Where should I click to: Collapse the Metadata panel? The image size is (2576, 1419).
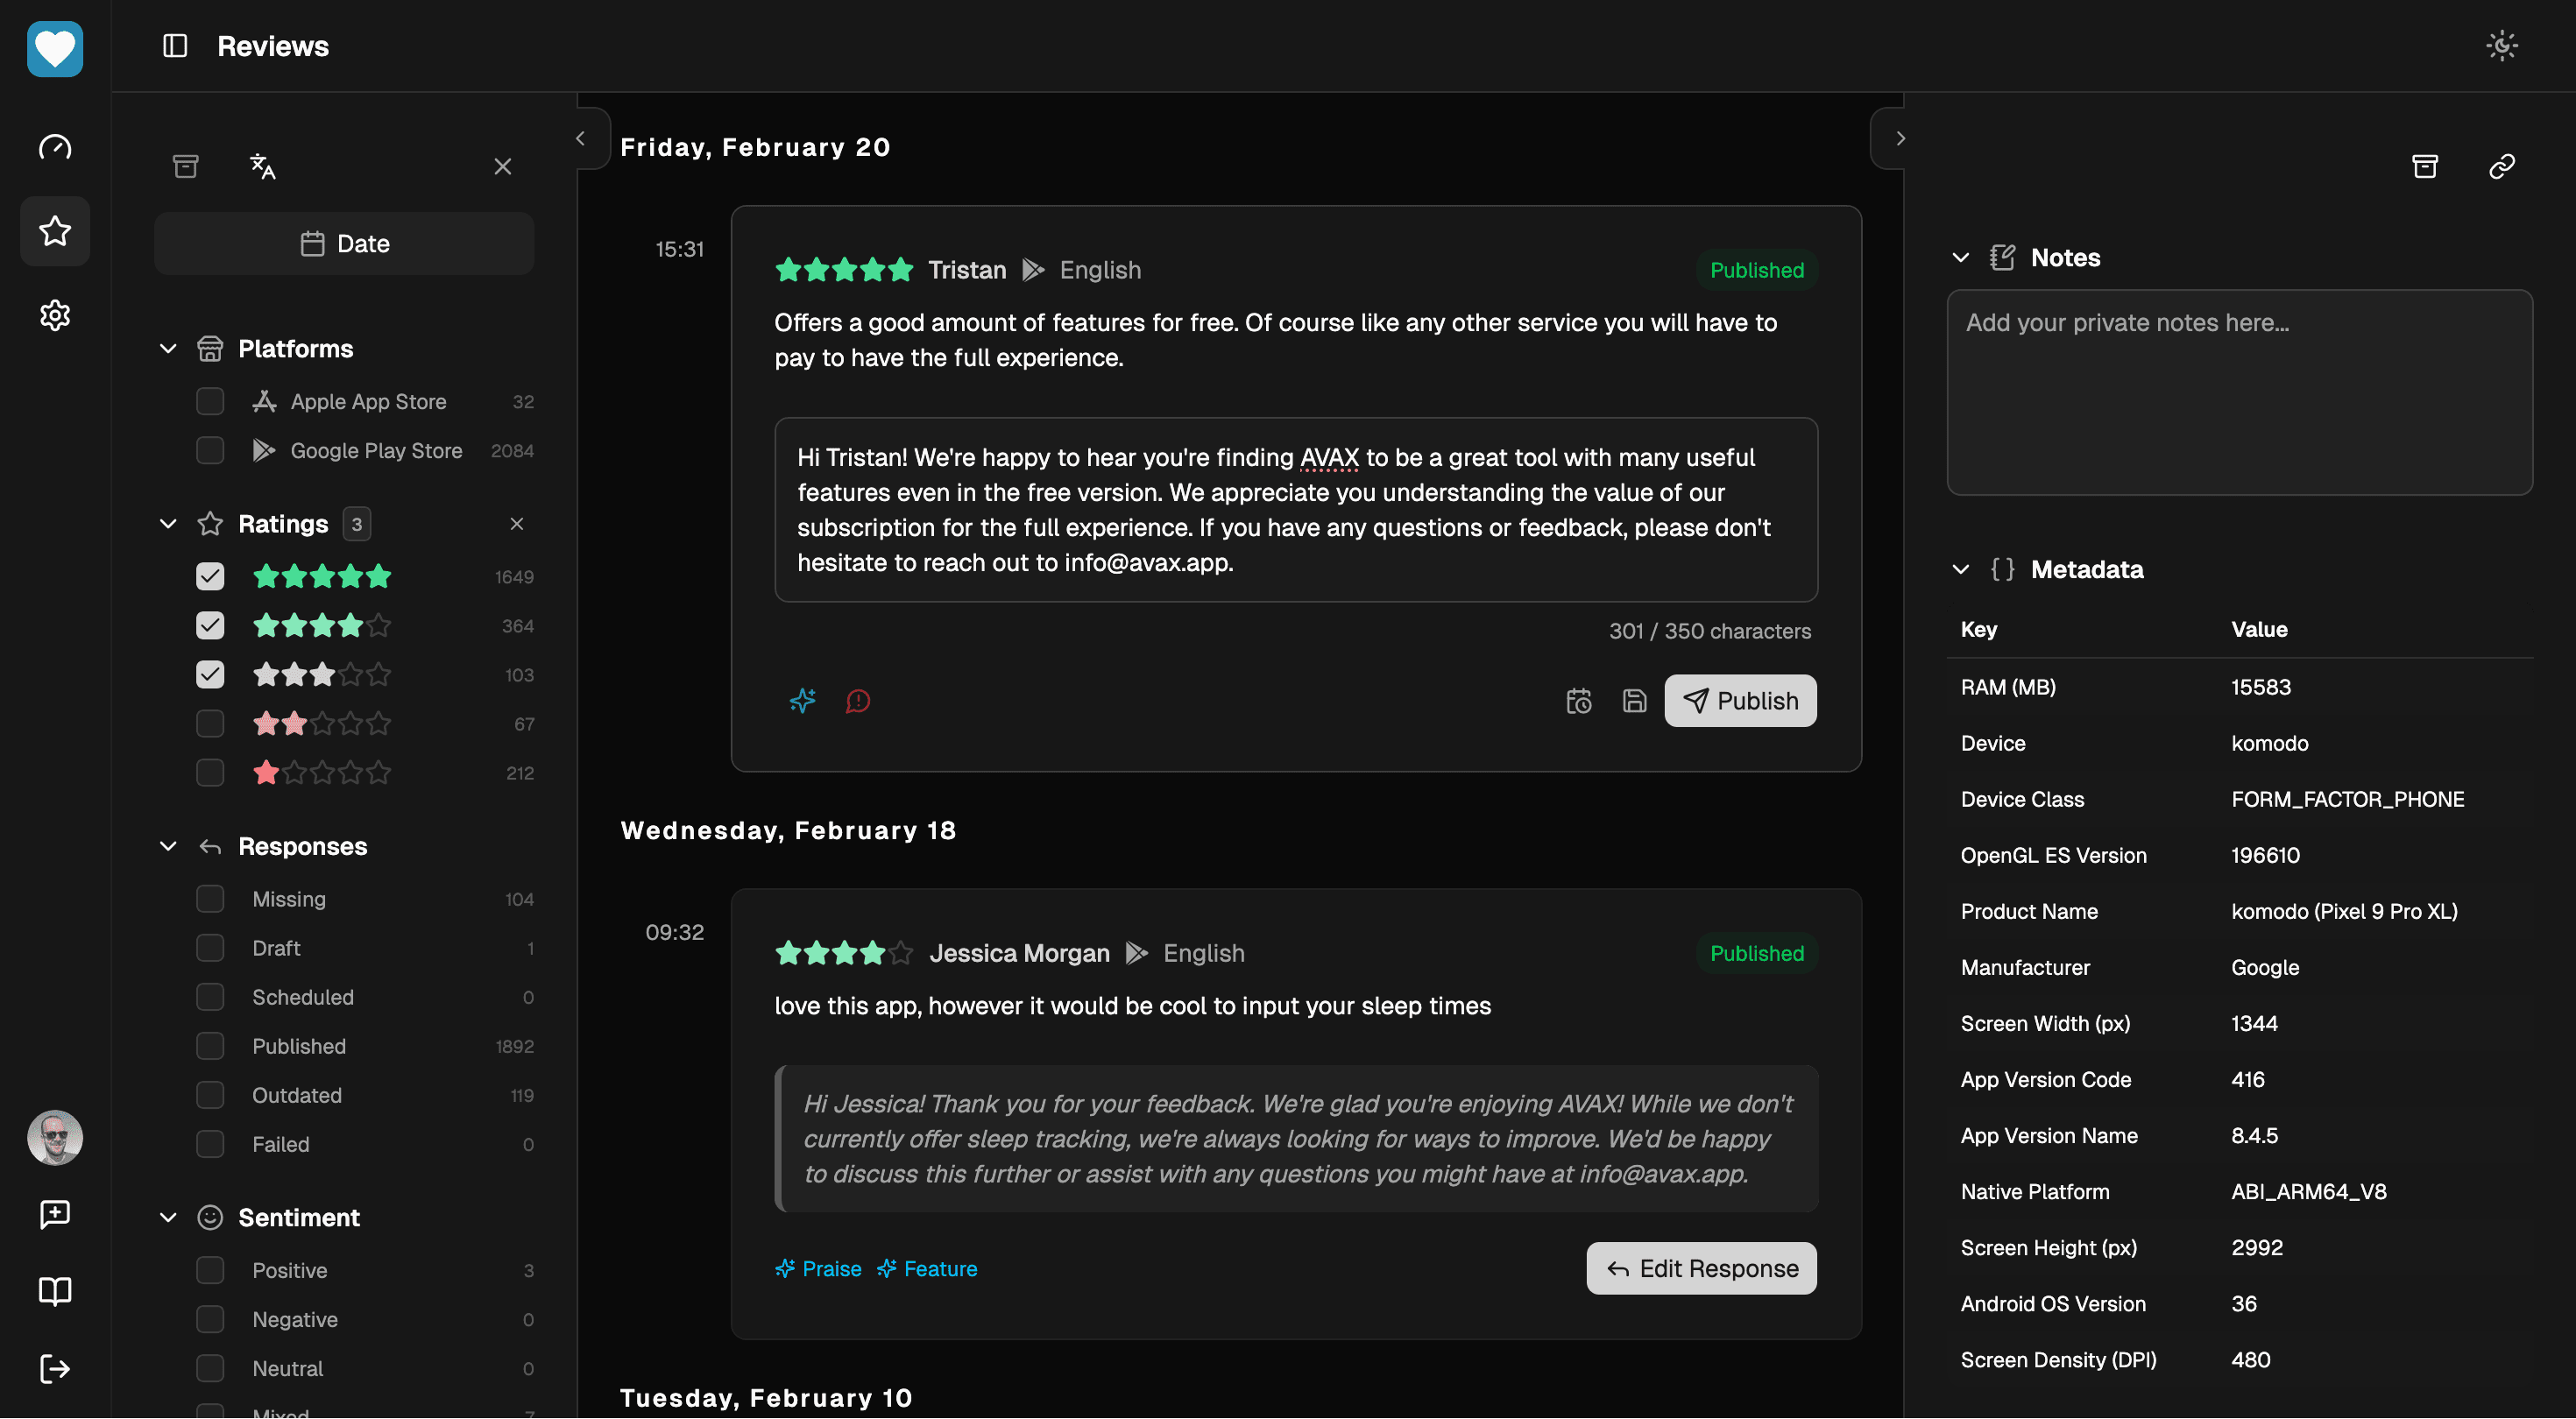[1961, 569]
